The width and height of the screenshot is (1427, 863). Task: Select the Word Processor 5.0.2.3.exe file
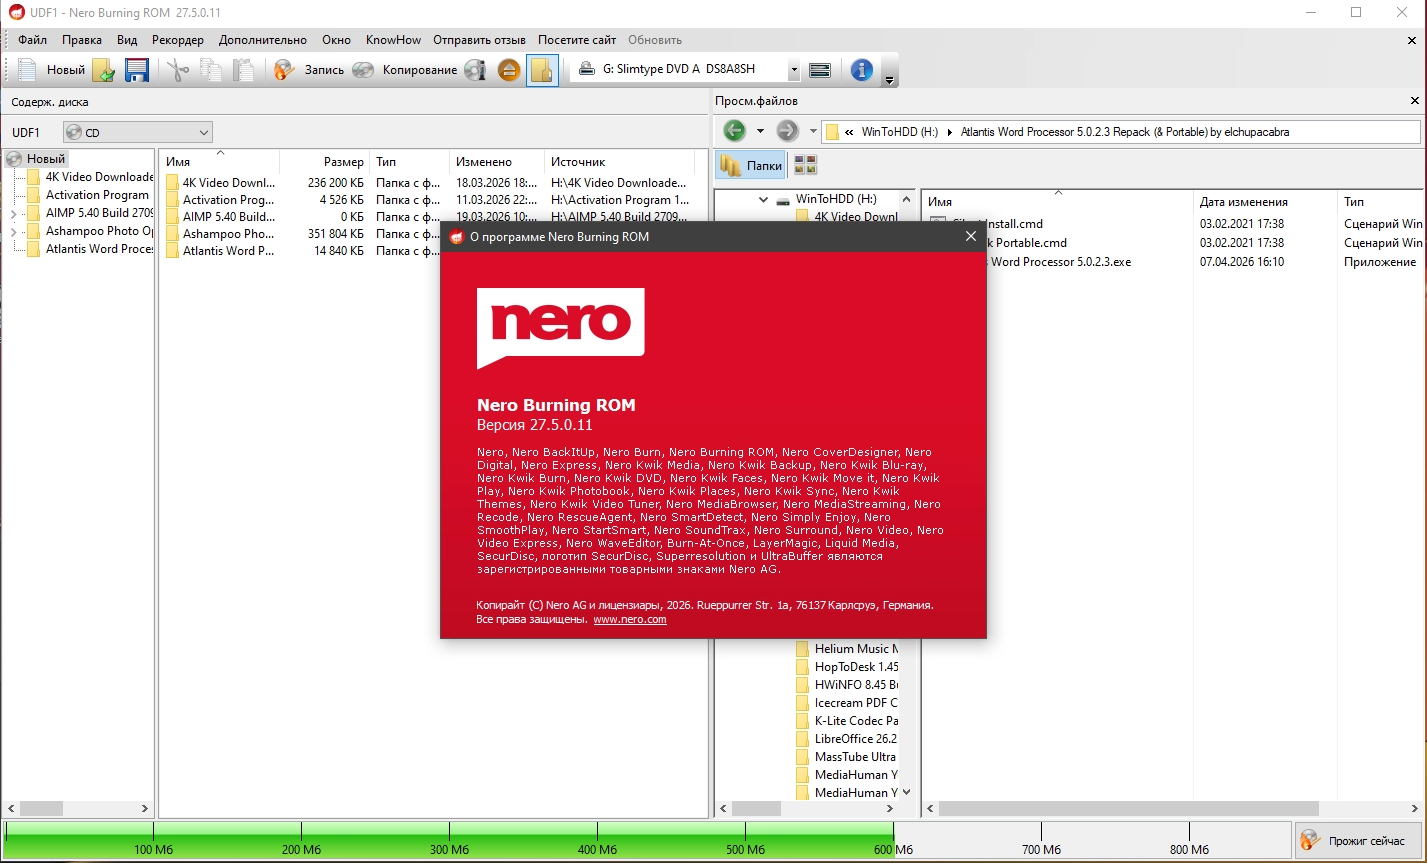click(x=1059, y=262)
